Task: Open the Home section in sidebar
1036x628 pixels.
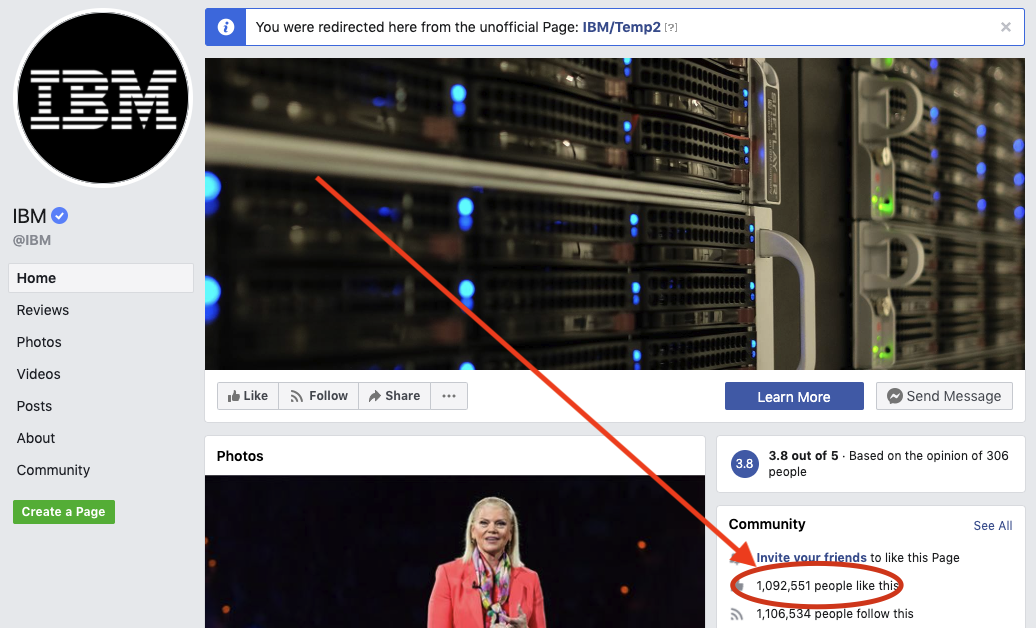Action: pos(101,278)
